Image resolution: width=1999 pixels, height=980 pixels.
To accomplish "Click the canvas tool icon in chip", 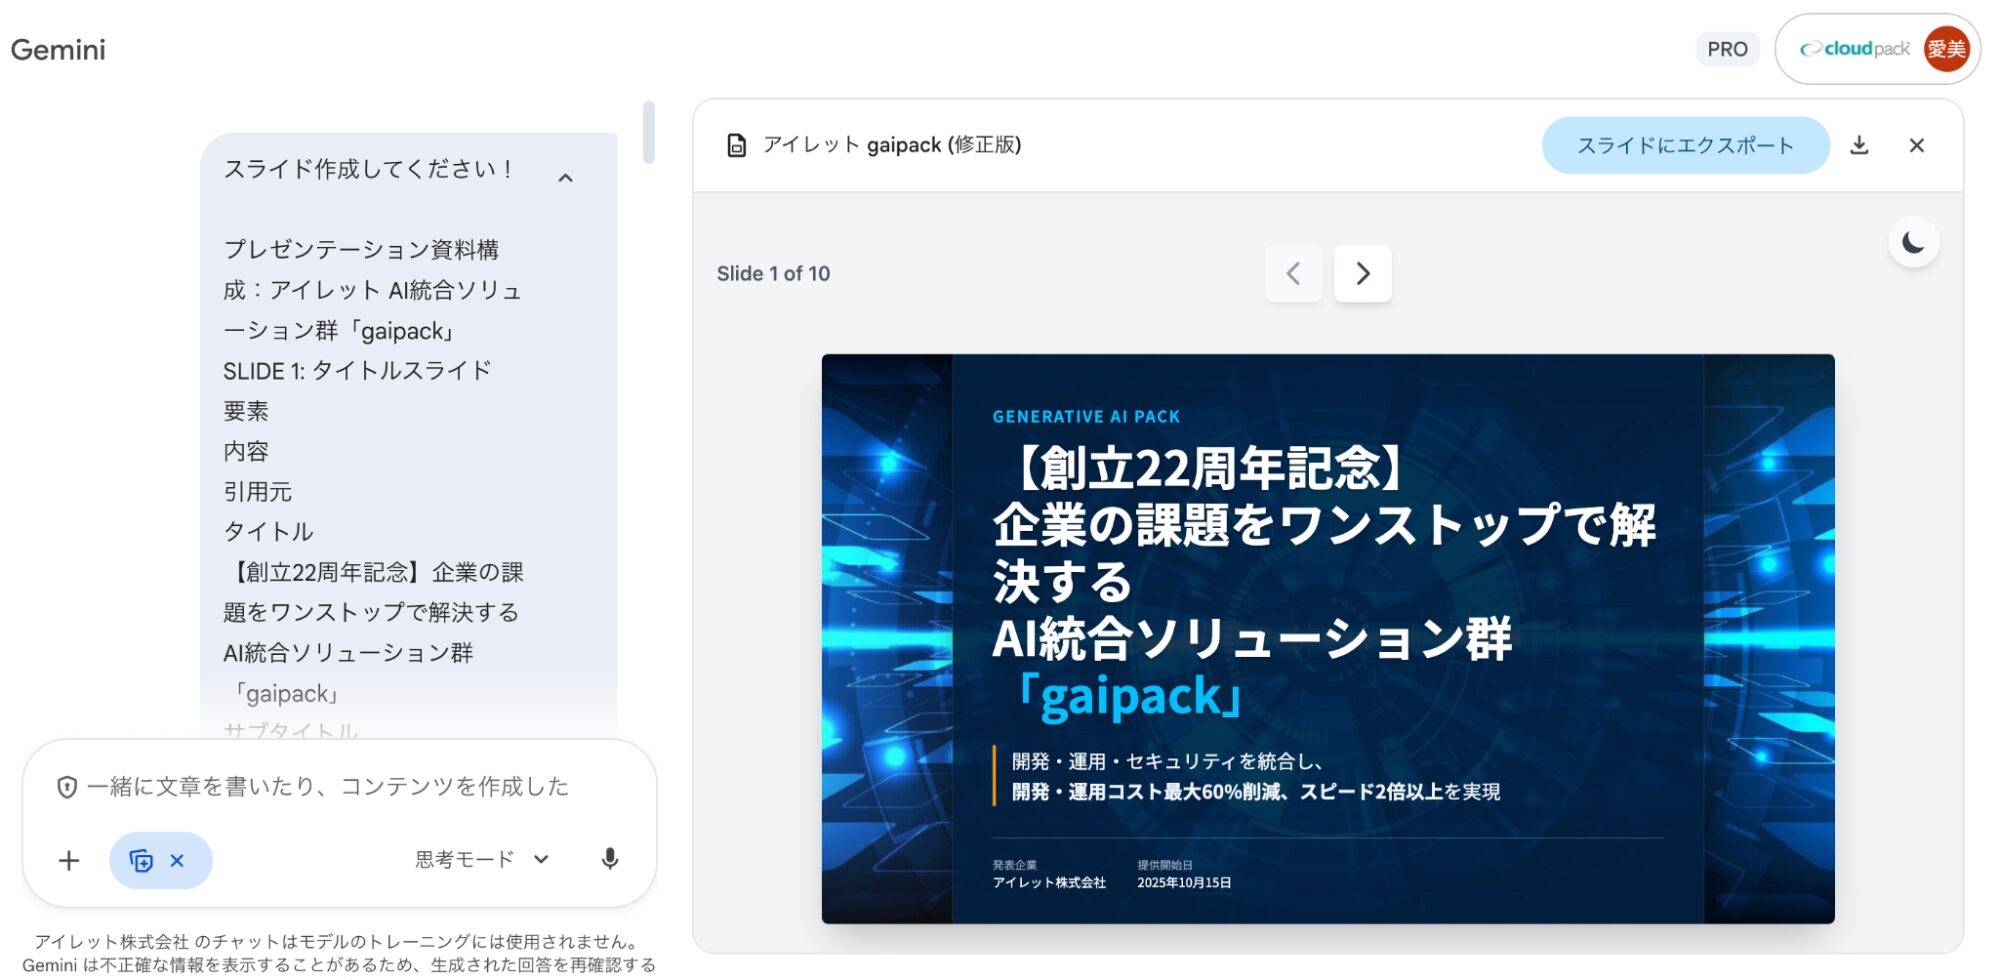I will (x=141, y=860).
